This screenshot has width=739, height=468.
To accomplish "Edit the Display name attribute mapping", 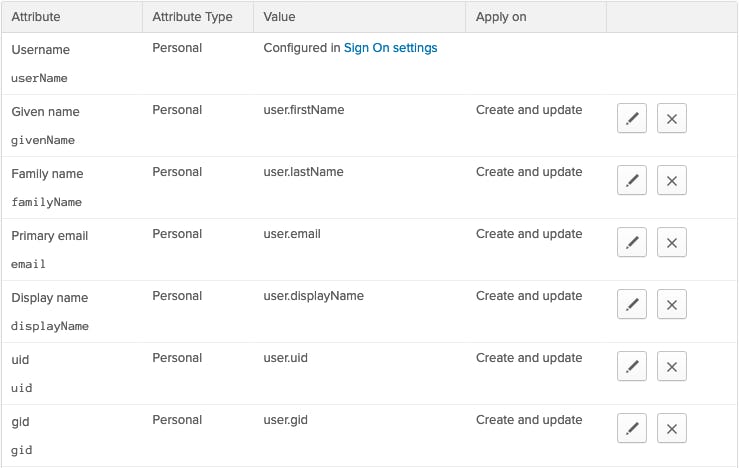I will (632, 305).
